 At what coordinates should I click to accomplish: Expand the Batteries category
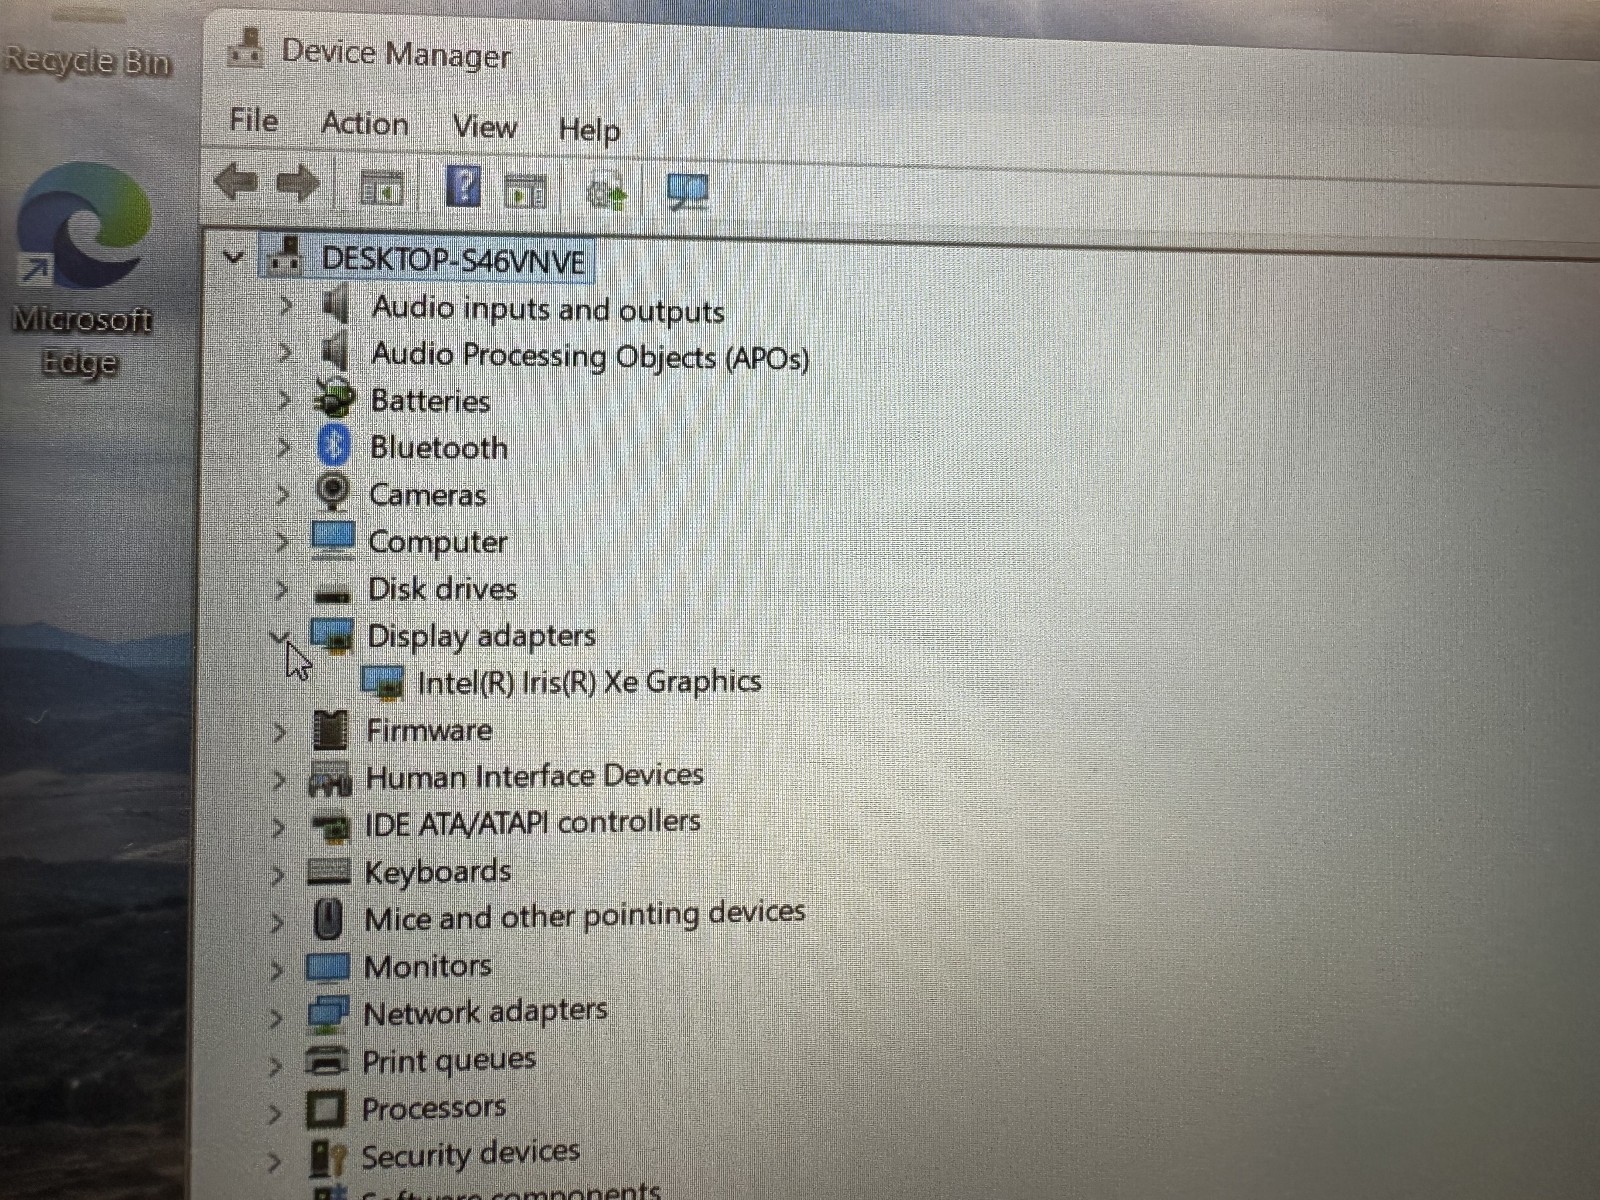click(284, 399)
